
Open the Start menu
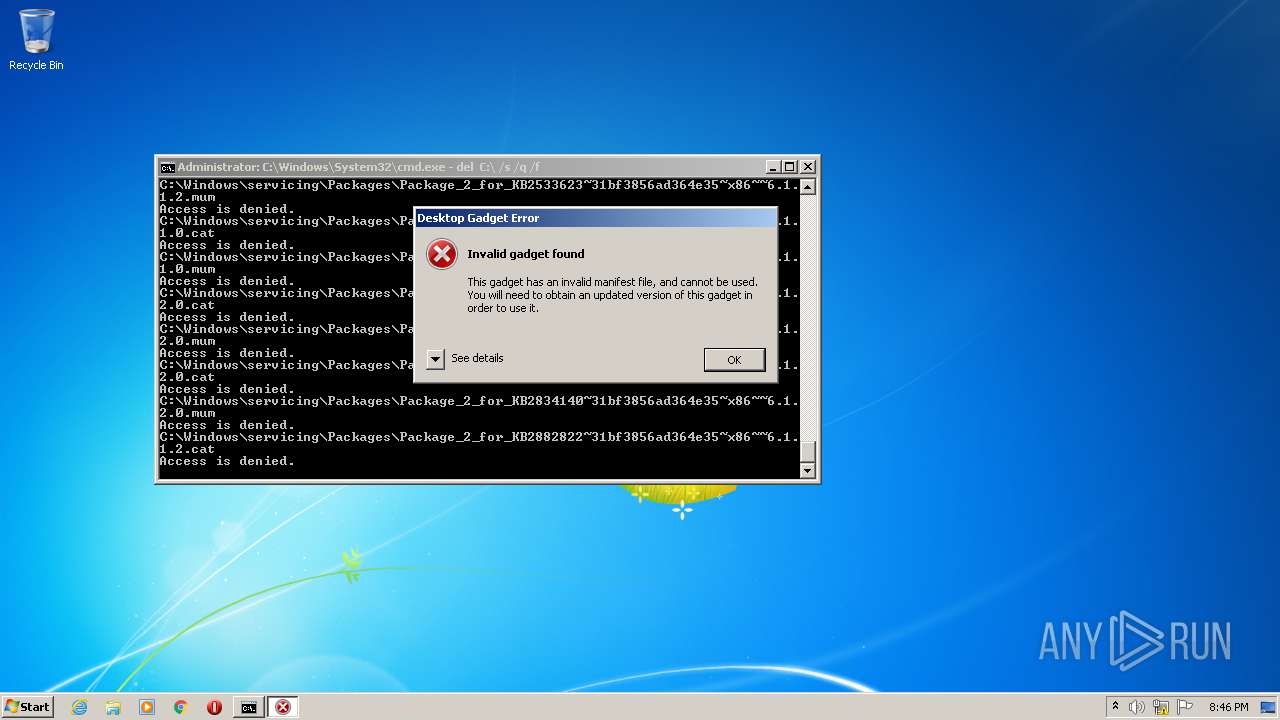point(27,707)
